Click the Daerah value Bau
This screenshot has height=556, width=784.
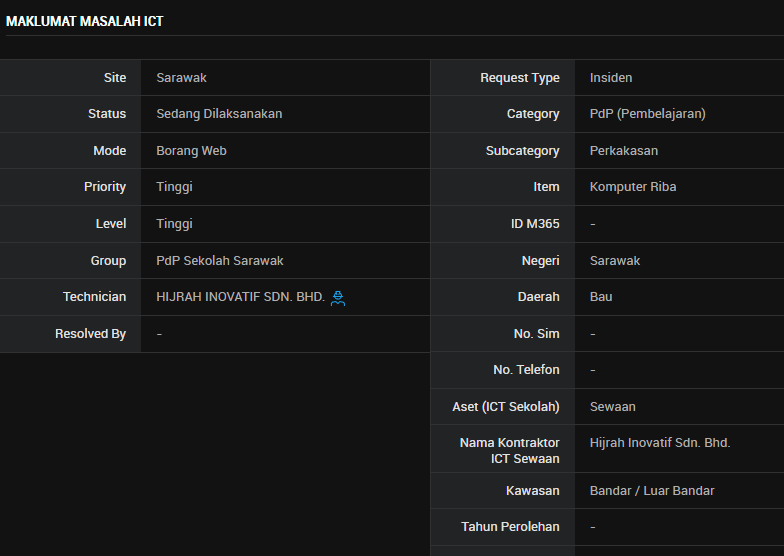click(601, 297)
